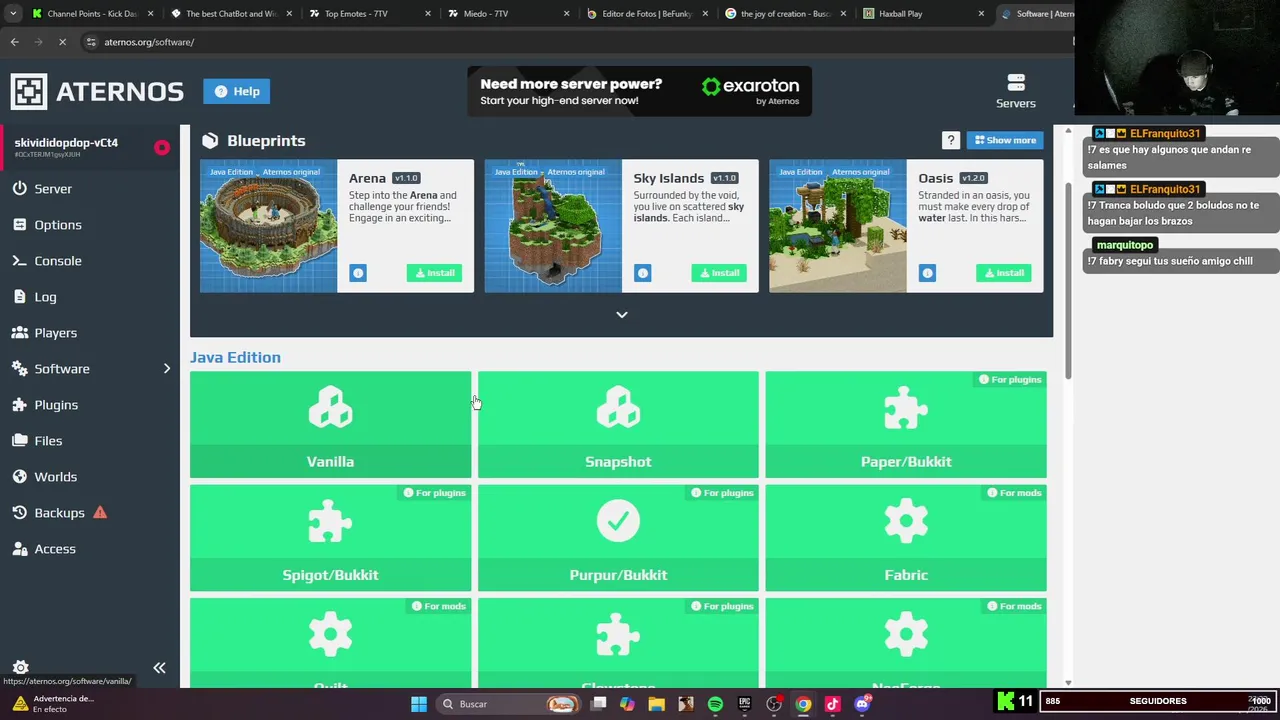This screenshot has height=720, width=1280.
Task: Select the Fabric software tile
Action: click(x=906, y=538)
